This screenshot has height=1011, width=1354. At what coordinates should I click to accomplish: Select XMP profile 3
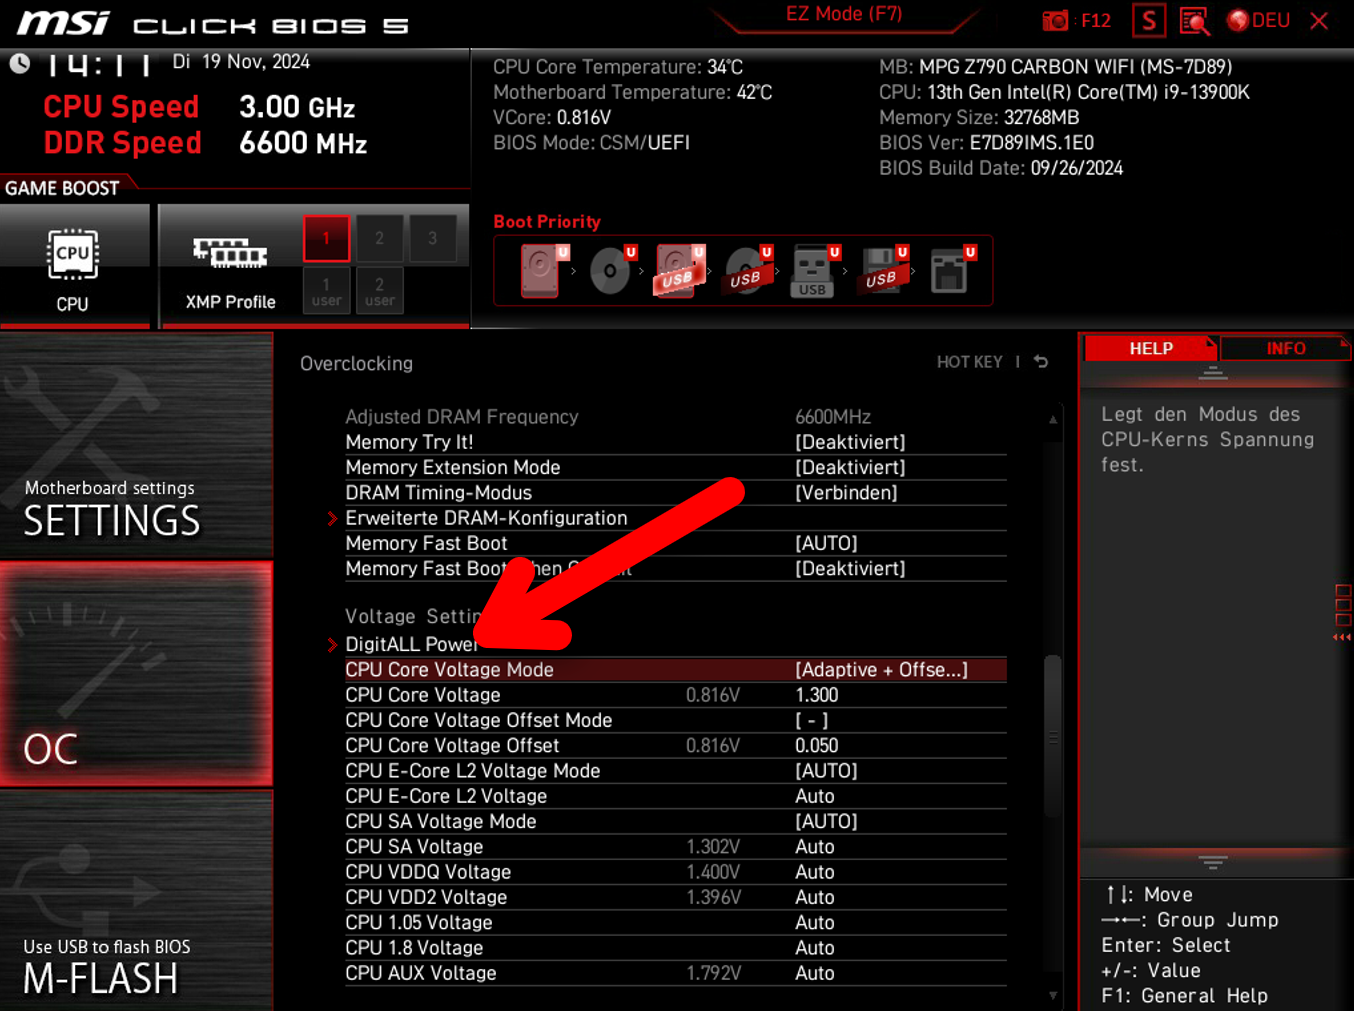(x=432, y=238)
